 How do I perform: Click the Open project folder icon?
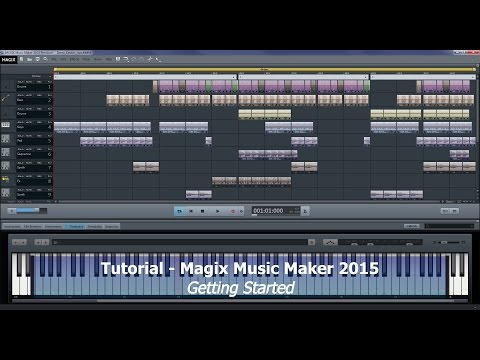tap(30, 59)
